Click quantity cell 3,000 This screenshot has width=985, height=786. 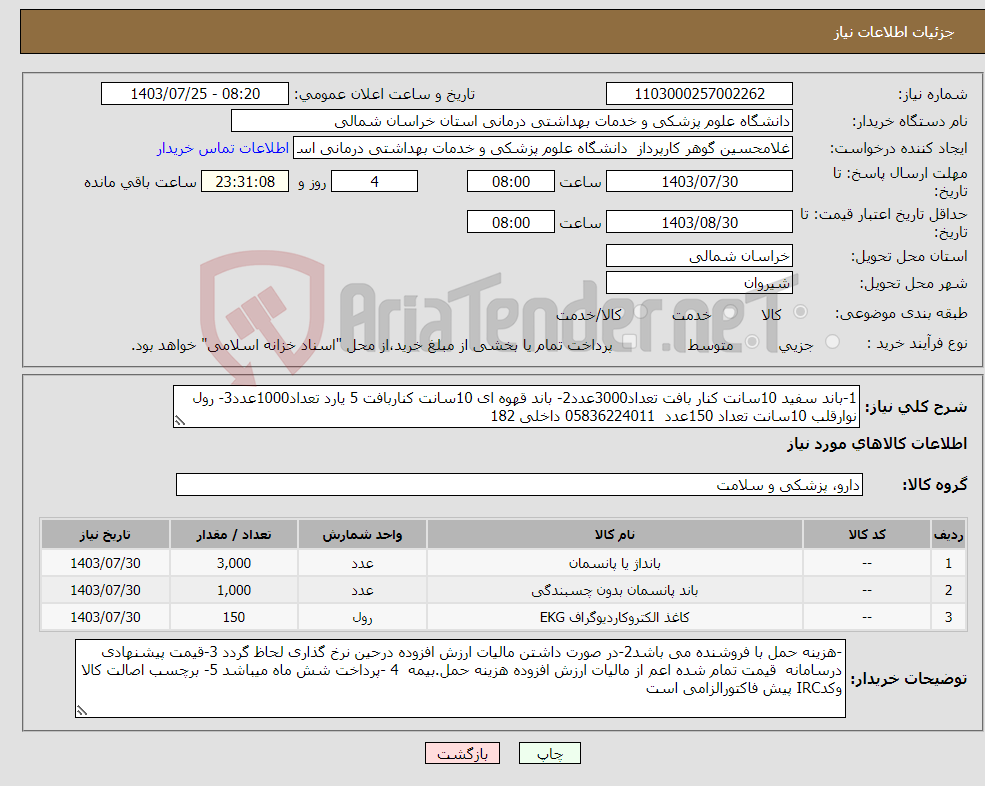click(x=234, y=563)
